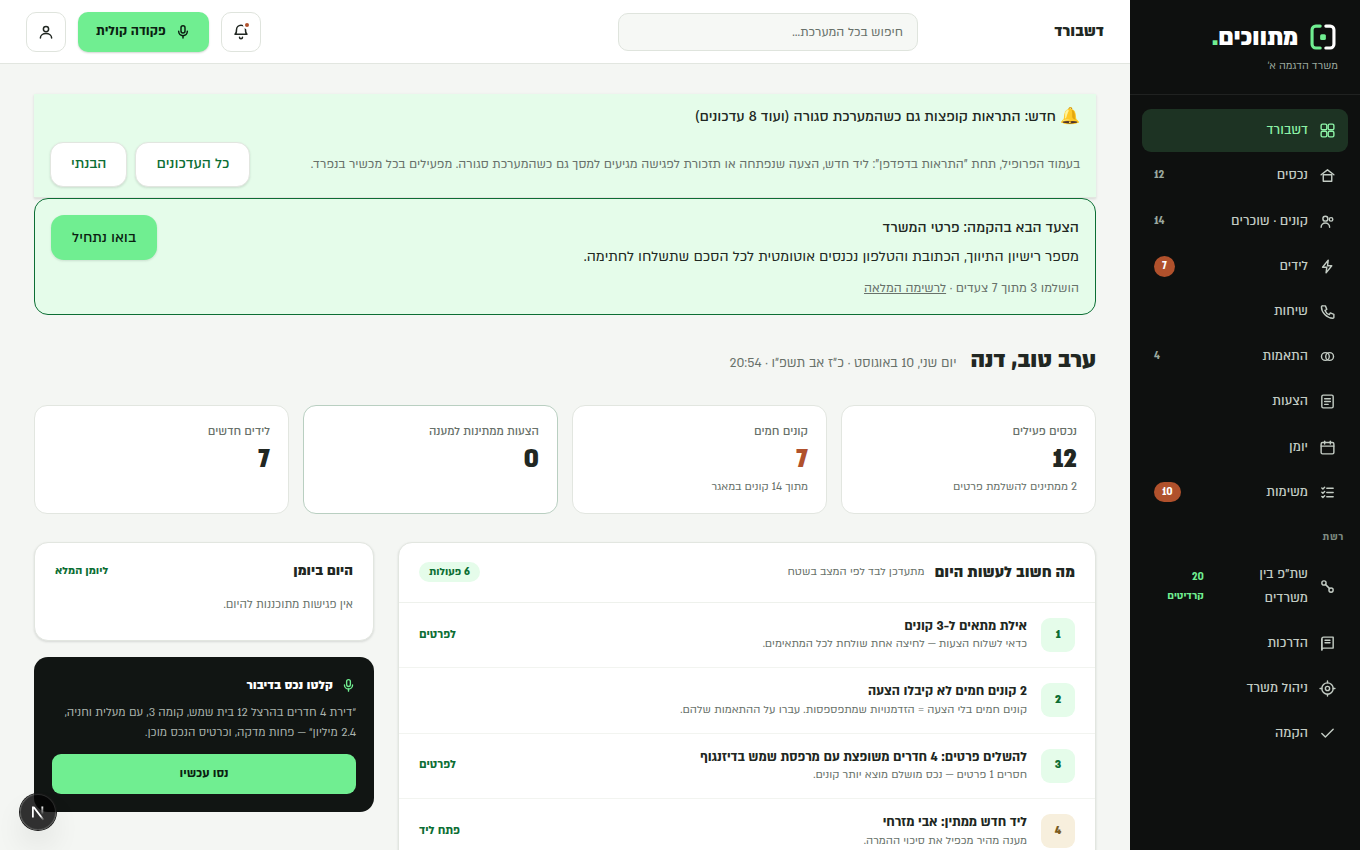Click the שיחות phone icon
This screenshot has width=1360, height=850.
[1327, 311]
